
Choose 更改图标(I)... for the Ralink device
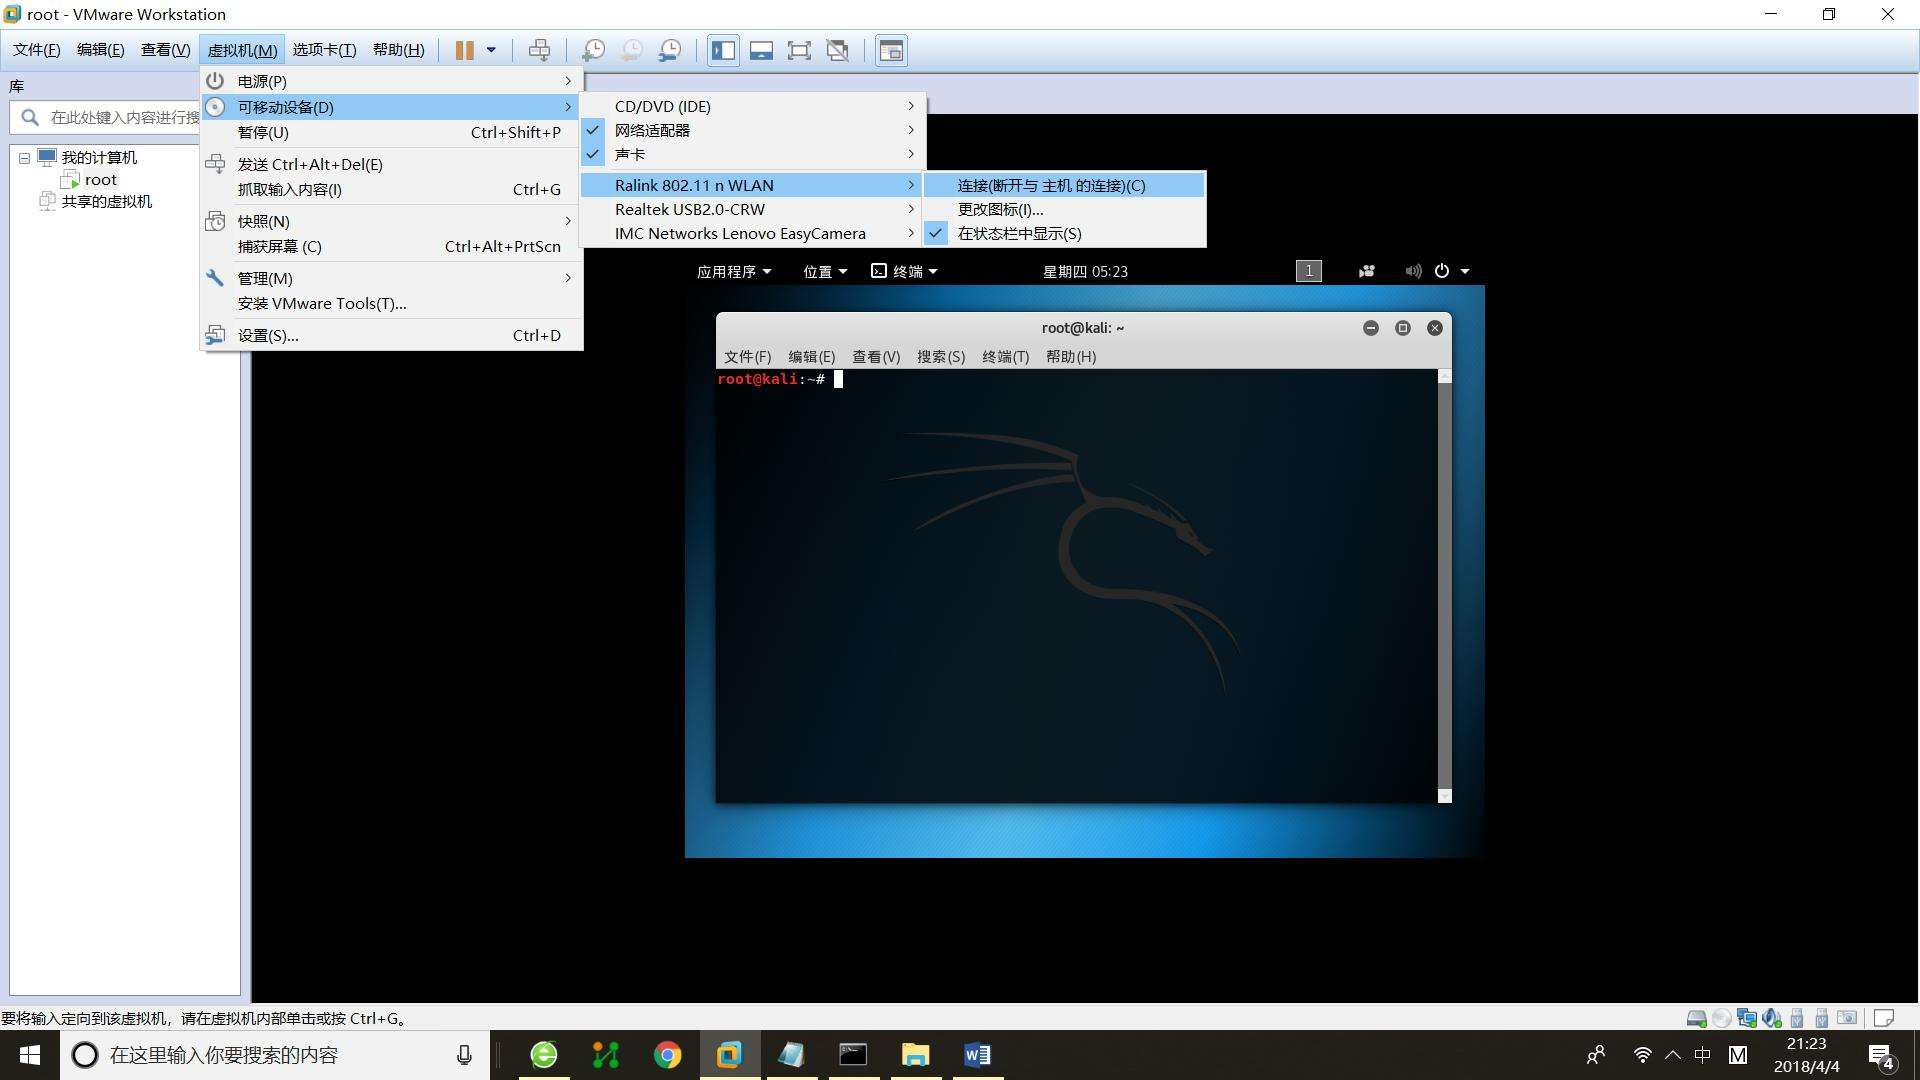coord(1065,209)
